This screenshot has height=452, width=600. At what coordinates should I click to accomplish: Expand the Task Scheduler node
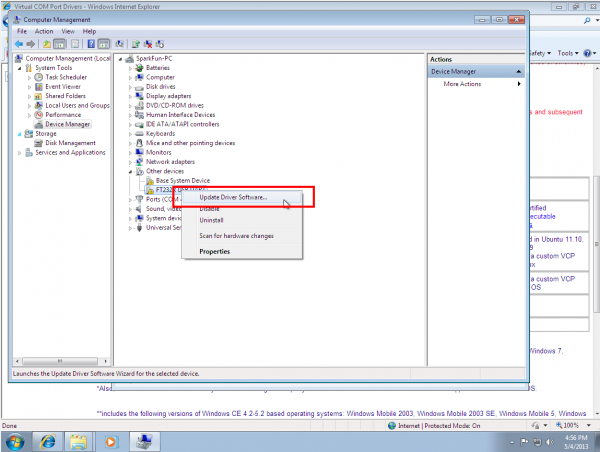click(29, 77)
